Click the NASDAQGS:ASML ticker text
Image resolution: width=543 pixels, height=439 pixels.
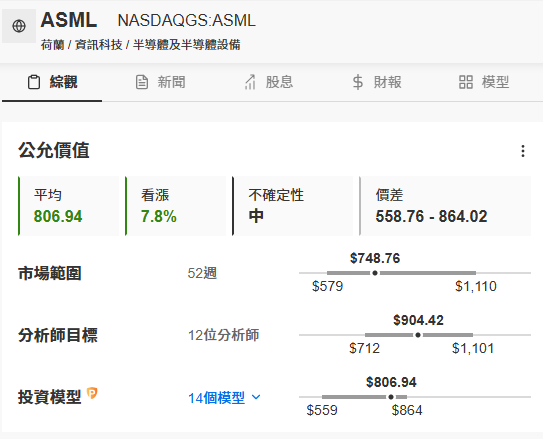(x=187, y=20)
